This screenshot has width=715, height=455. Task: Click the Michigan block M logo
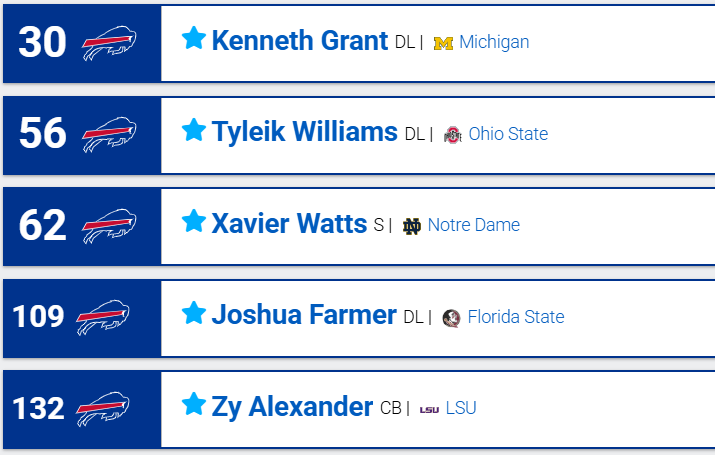pyautogui.click(x=443, y=43)
